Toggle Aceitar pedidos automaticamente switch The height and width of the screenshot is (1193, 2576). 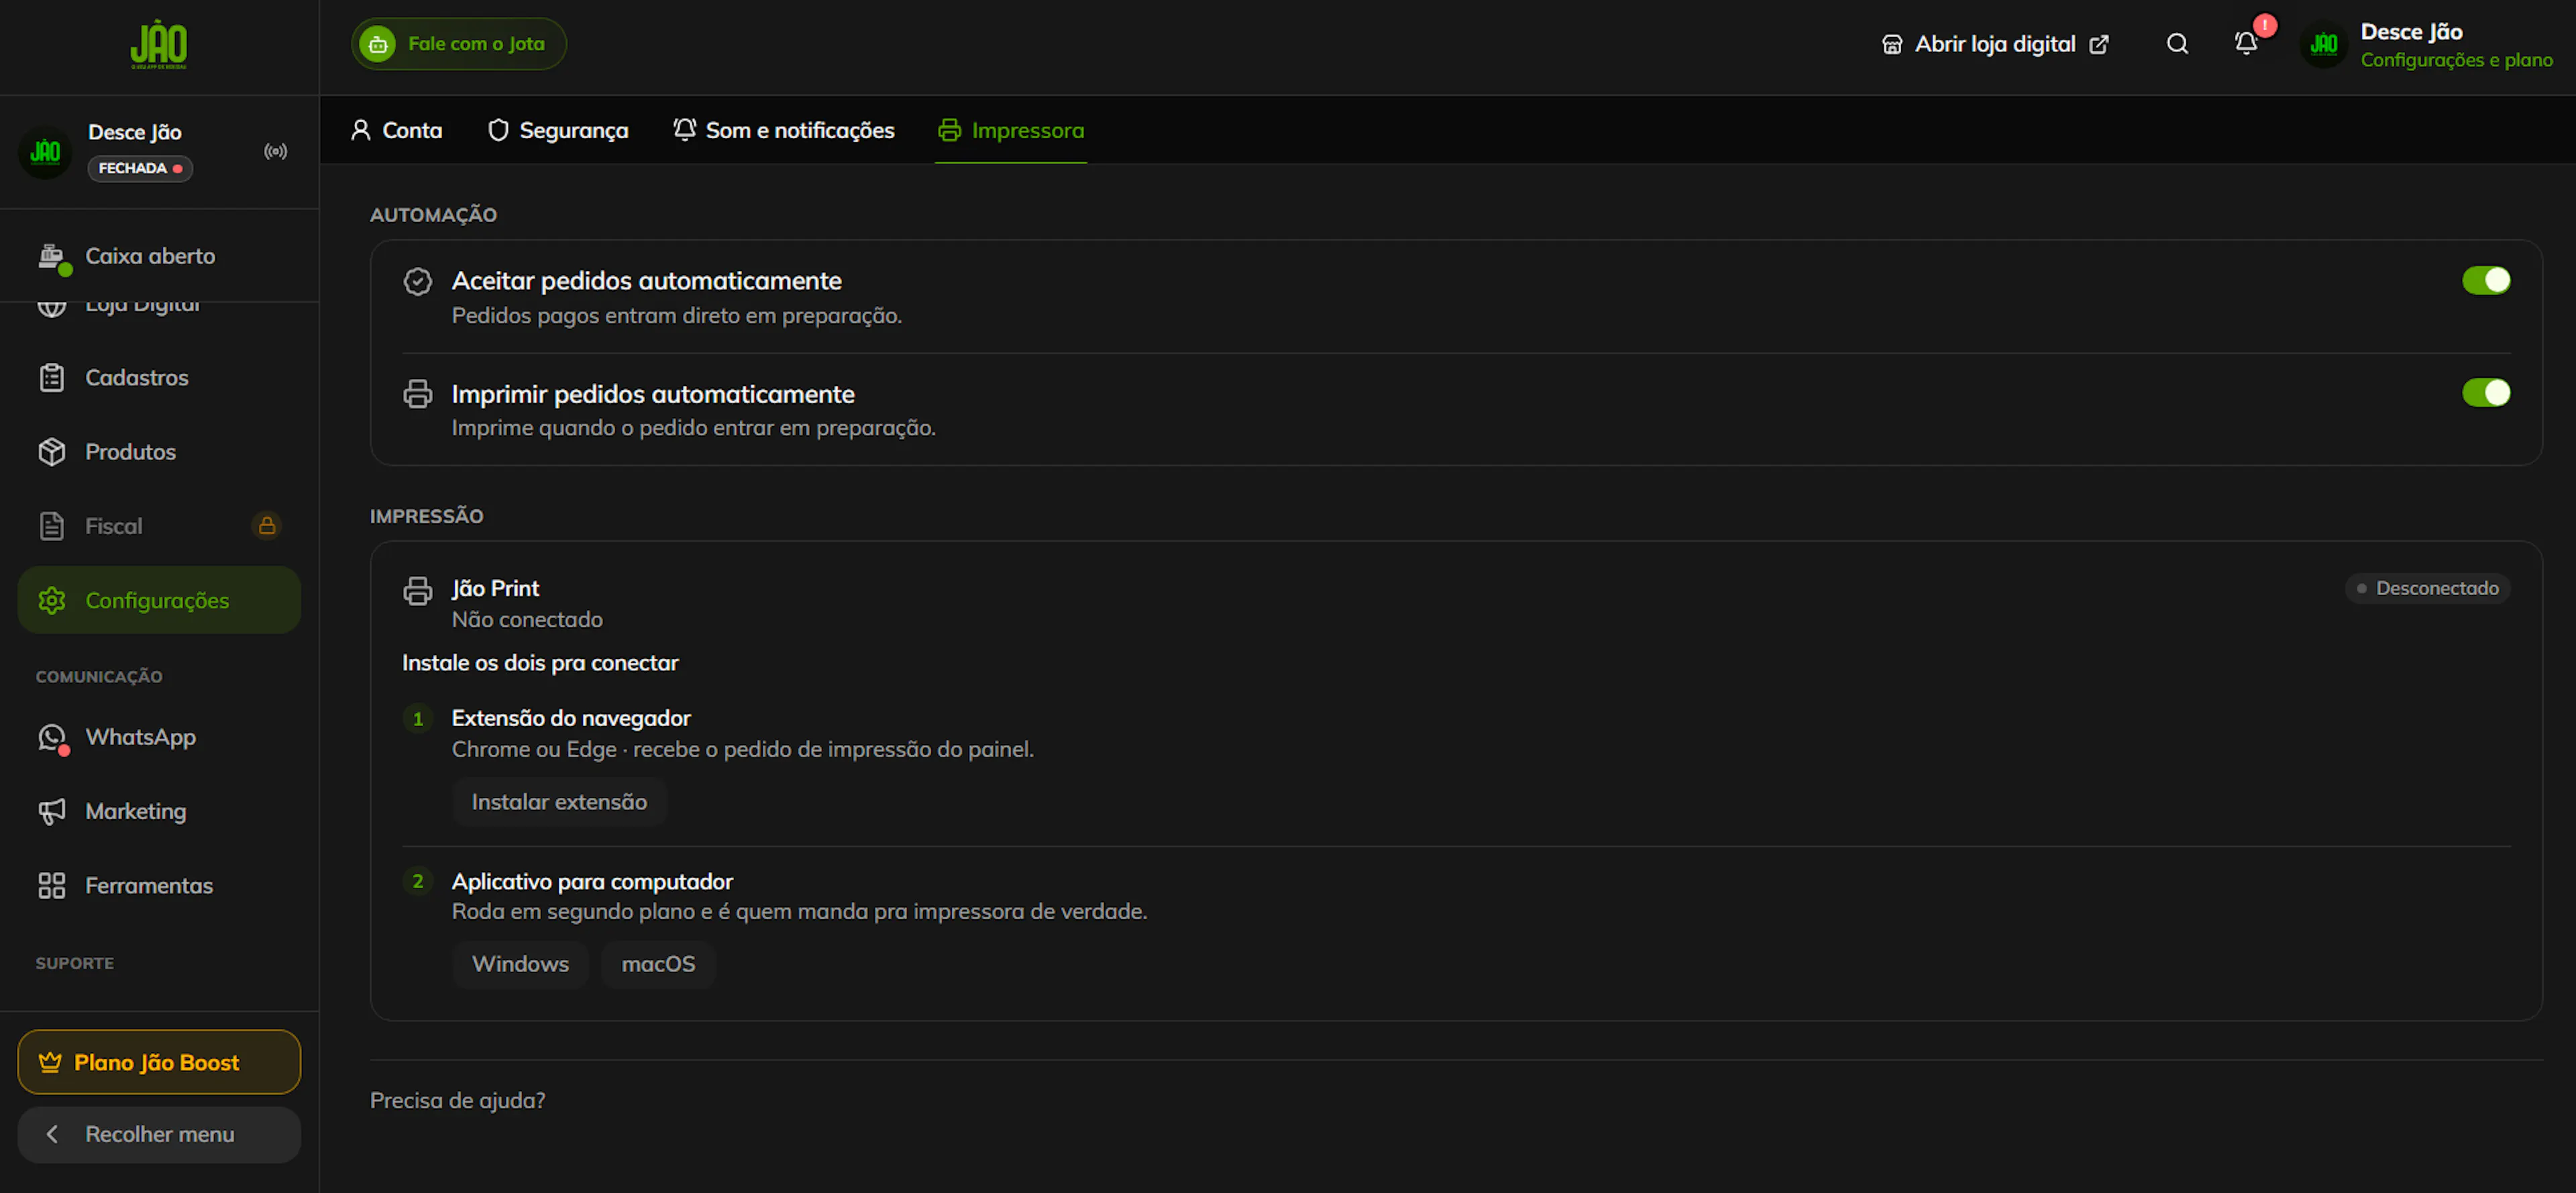2486,281
